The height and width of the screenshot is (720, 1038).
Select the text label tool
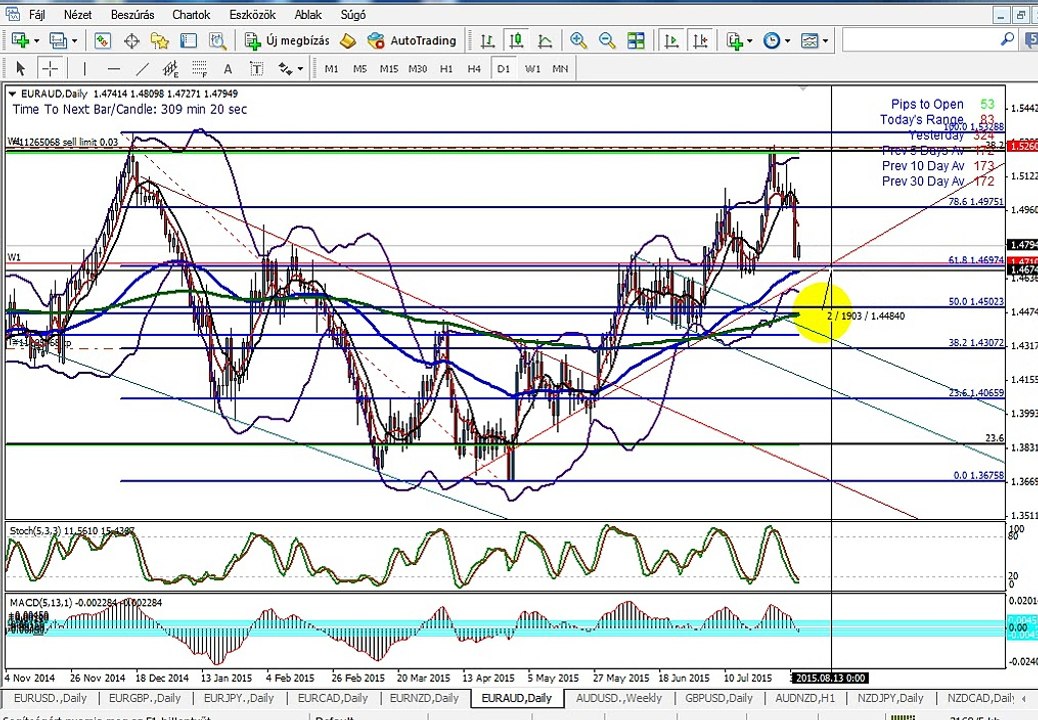click(x=256, y=68)
